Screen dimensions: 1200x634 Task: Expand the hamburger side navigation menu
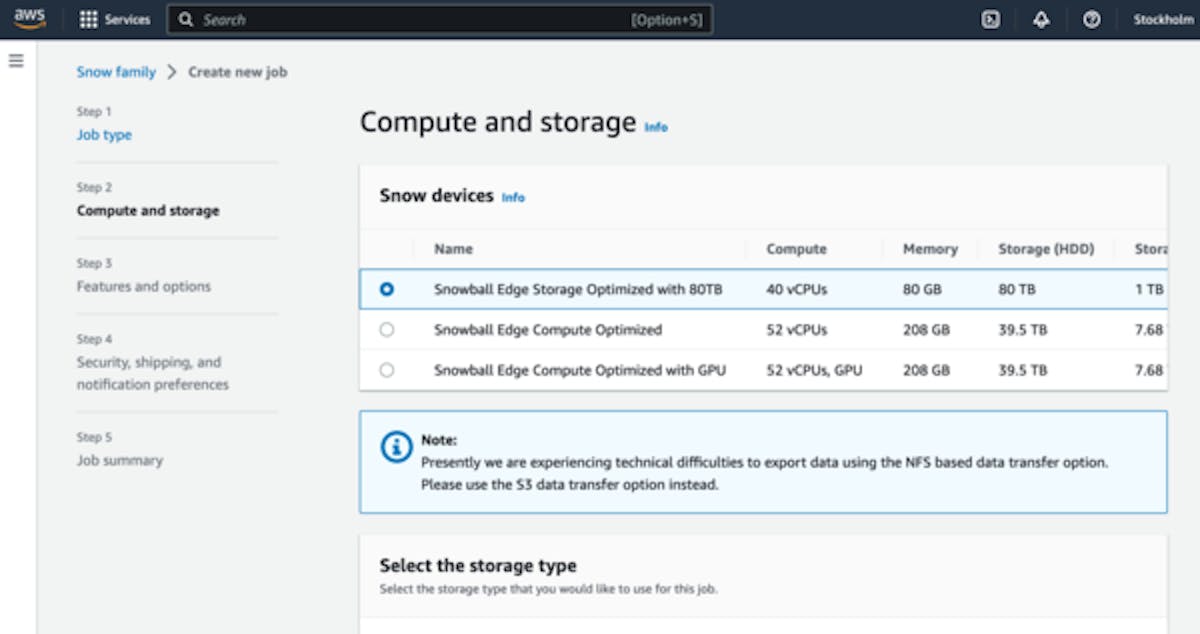tap(16, 61)
